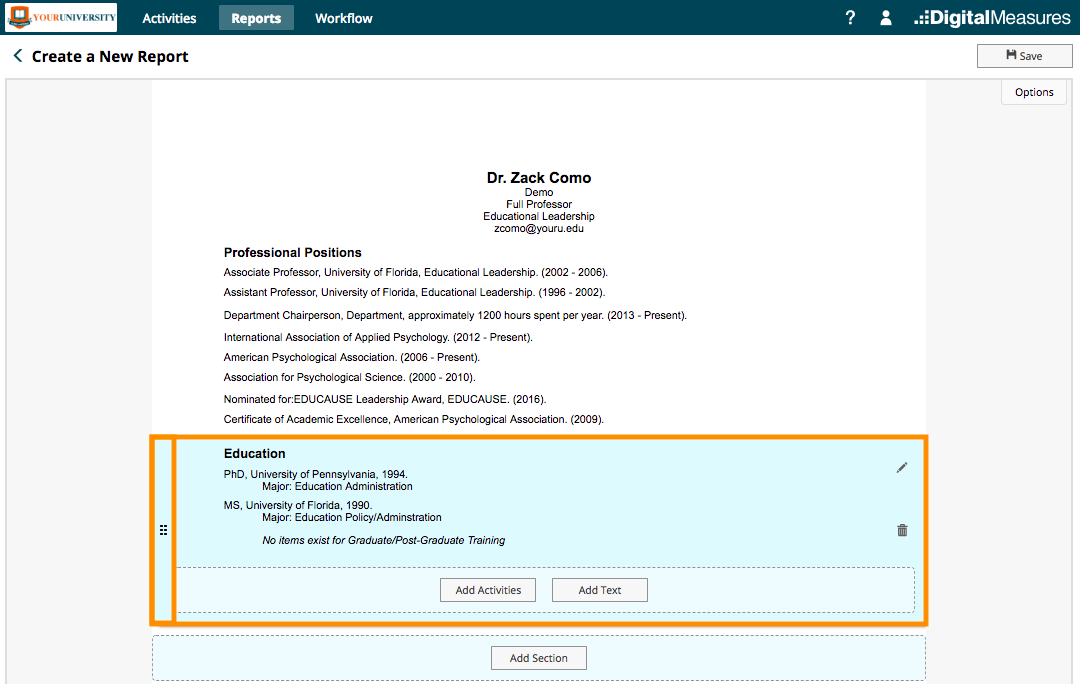1080x684 pixels.
Task: Click the Dr. Zack Como heading
Action: pyautogui.click(x=539, y=178)
